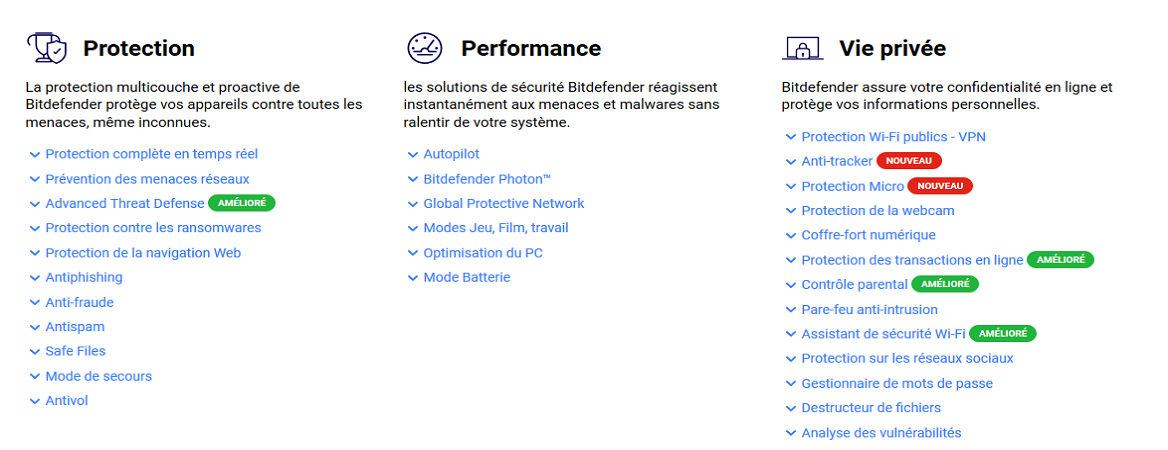Expand the chevron beside Coffre-fort numérique
This screenshot has width=1168, height=450.
(791, 236)
